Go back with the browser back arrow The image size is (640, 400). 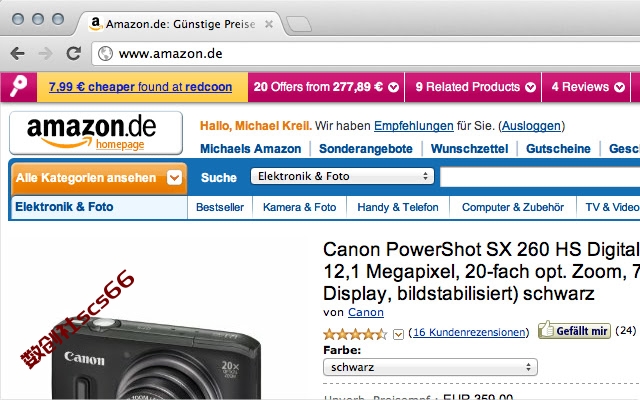click(x=18, y=53)
